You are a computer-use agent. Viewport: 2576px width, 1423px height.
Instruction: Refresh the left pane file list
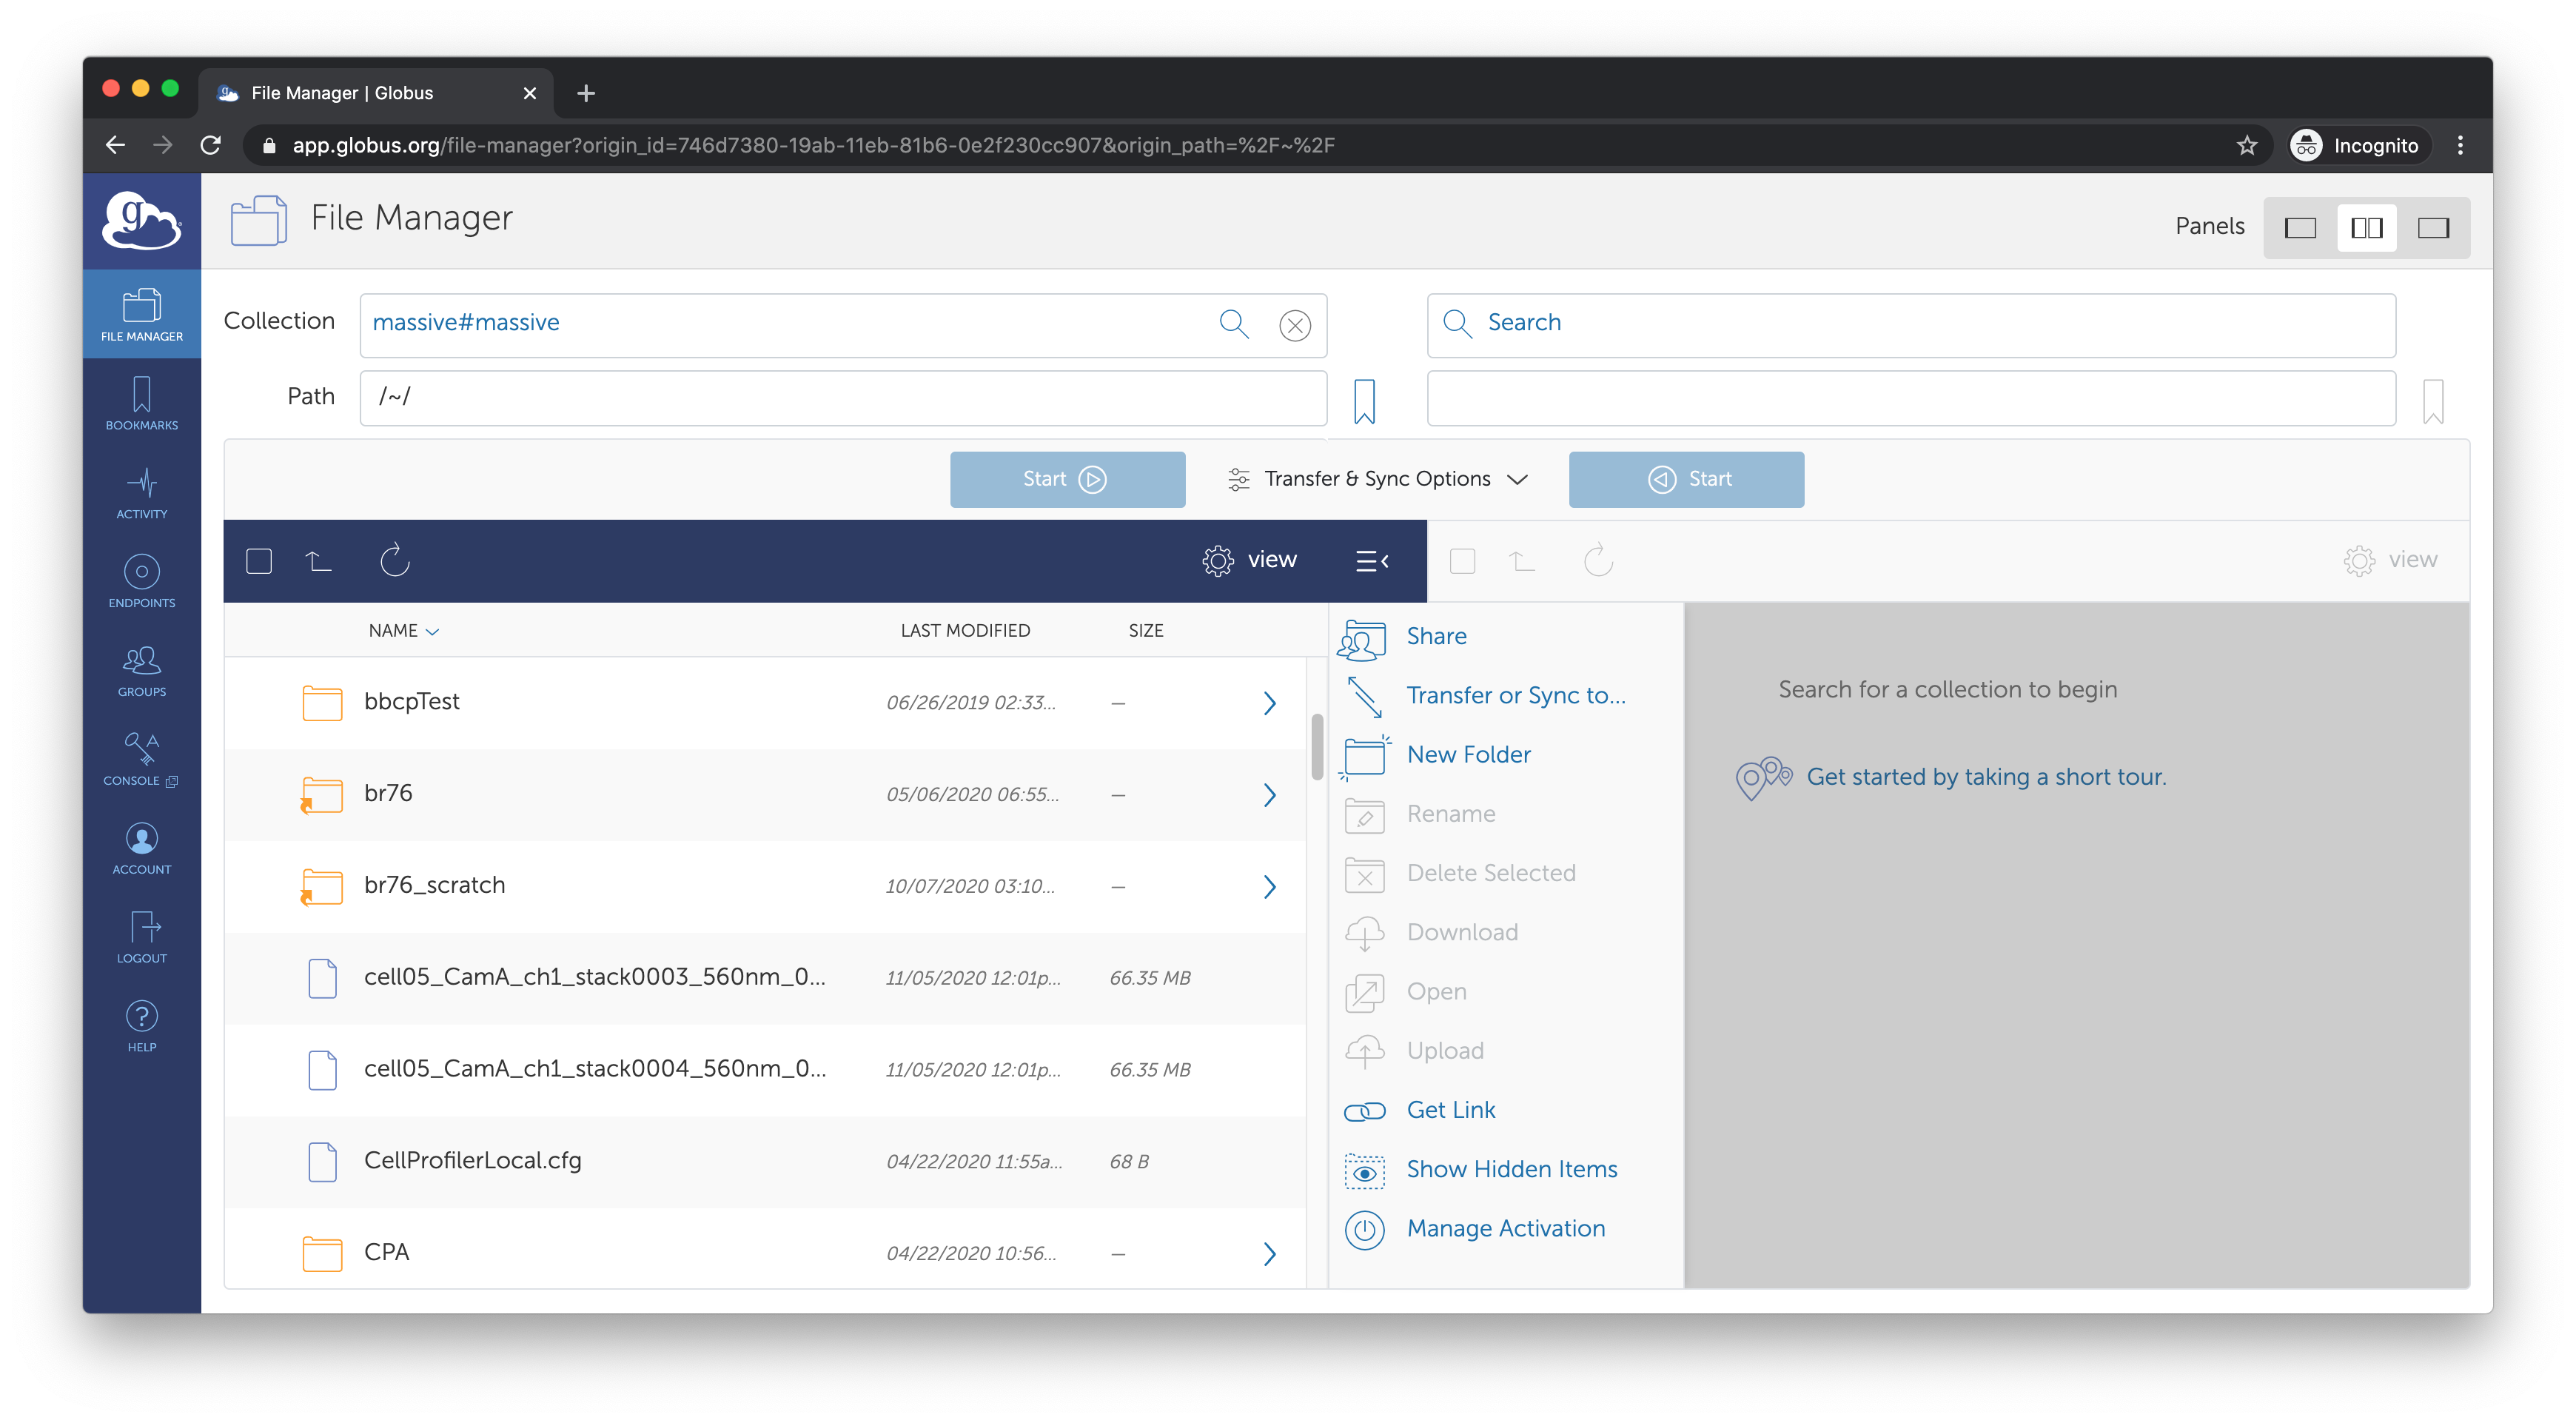pos(395,561)
